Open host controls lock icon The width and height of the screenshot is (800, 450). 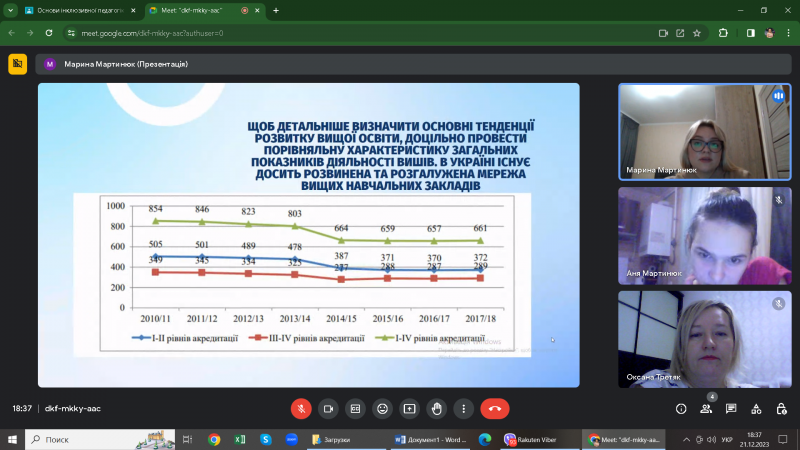click(x=781, y=408)
